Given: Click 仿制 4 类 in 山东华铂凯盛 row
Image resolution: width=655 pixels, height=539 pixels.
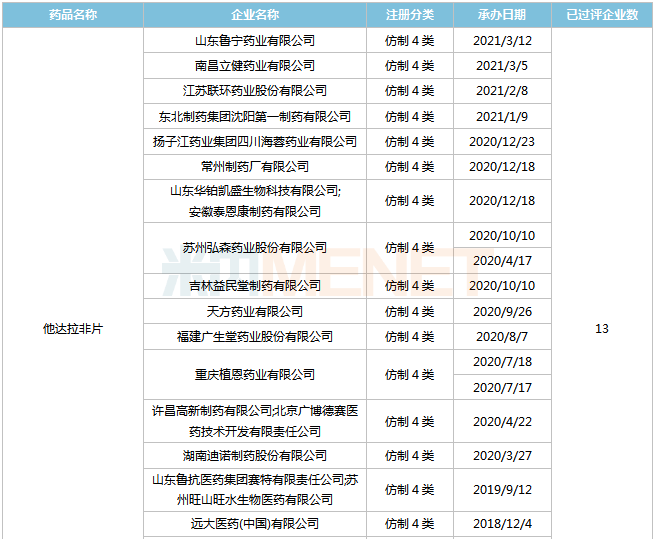Looking at the screenshot, I should tap(410, 201).
